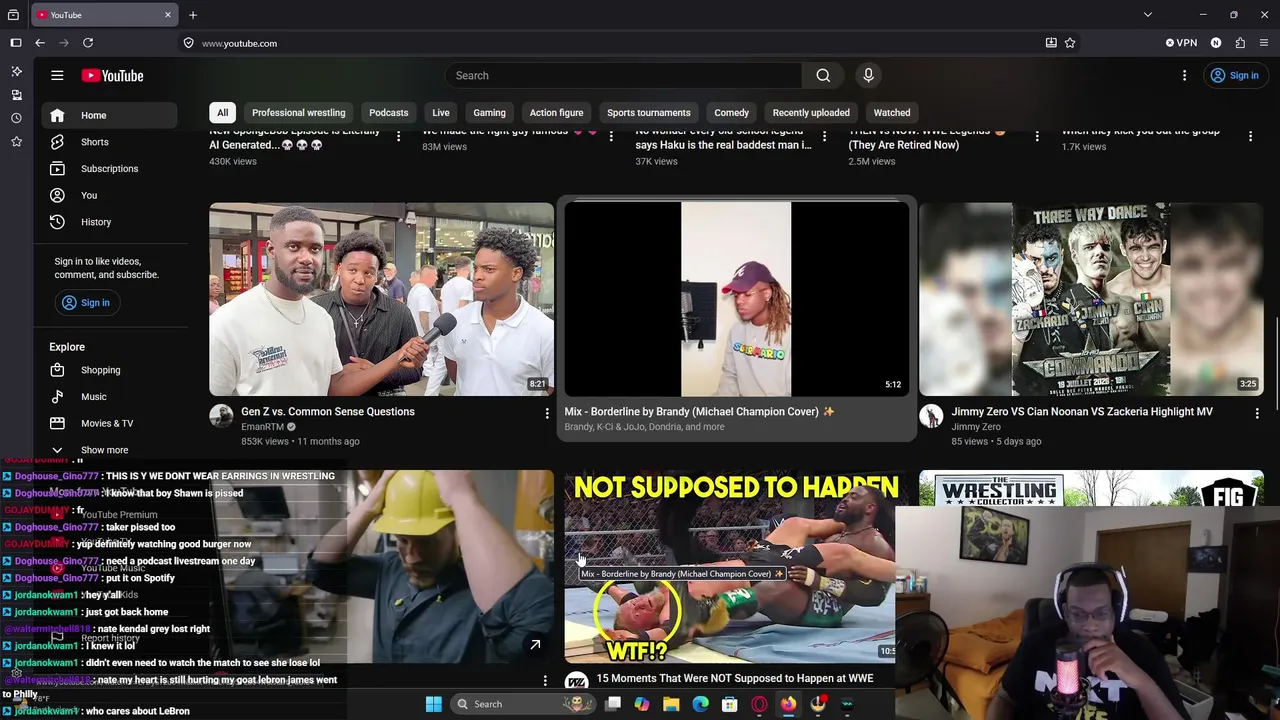Open Subscriptions in the sidebar

coord(109,168)
